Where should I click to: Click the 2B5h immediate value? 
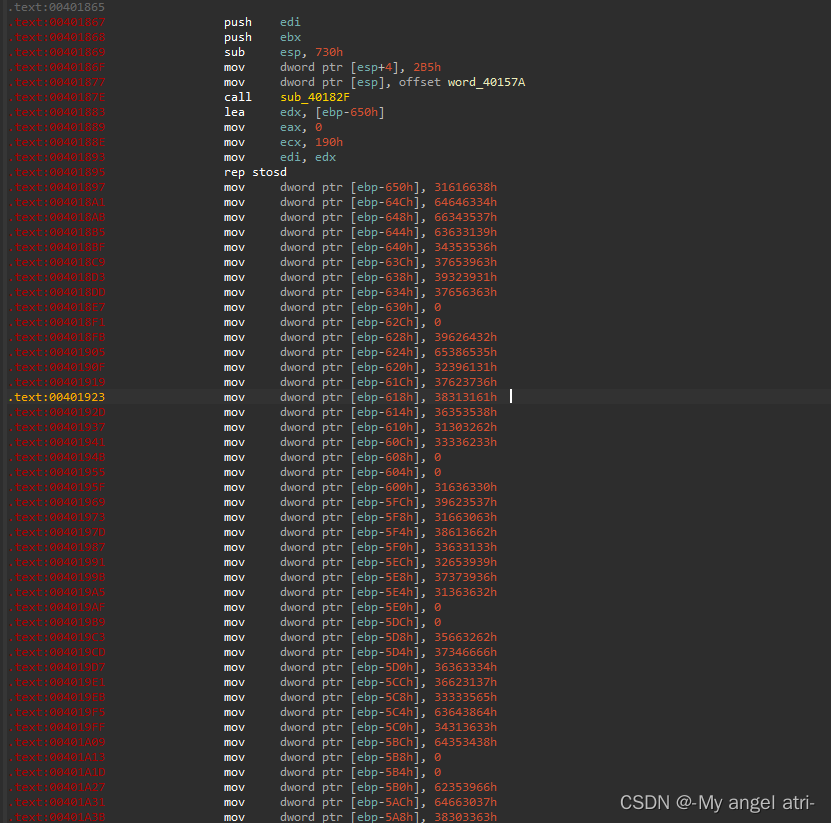[427, 67]
